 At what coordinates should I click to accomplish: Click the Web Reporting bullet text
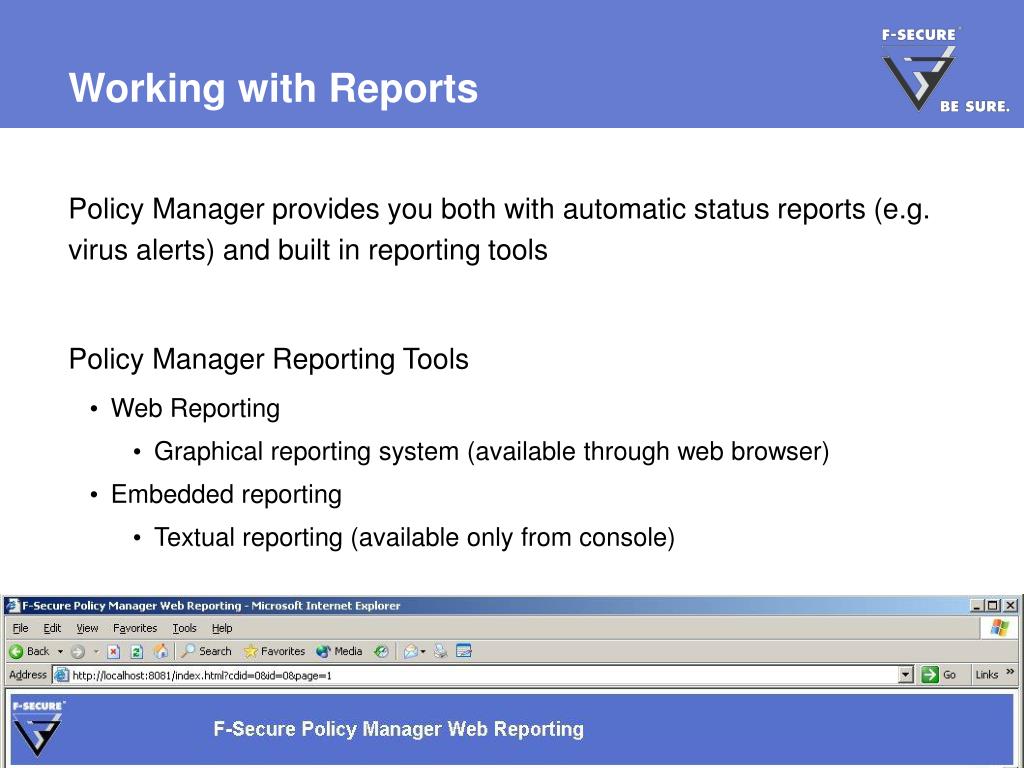195,409
